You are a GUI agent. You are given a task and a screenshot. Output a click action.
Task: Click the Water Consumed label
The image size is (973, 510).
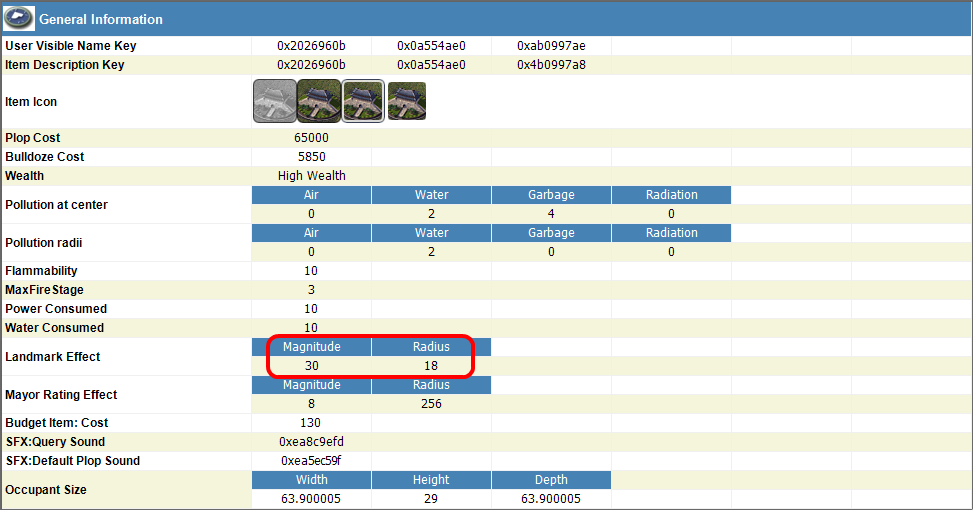click(x=55, y=328)
